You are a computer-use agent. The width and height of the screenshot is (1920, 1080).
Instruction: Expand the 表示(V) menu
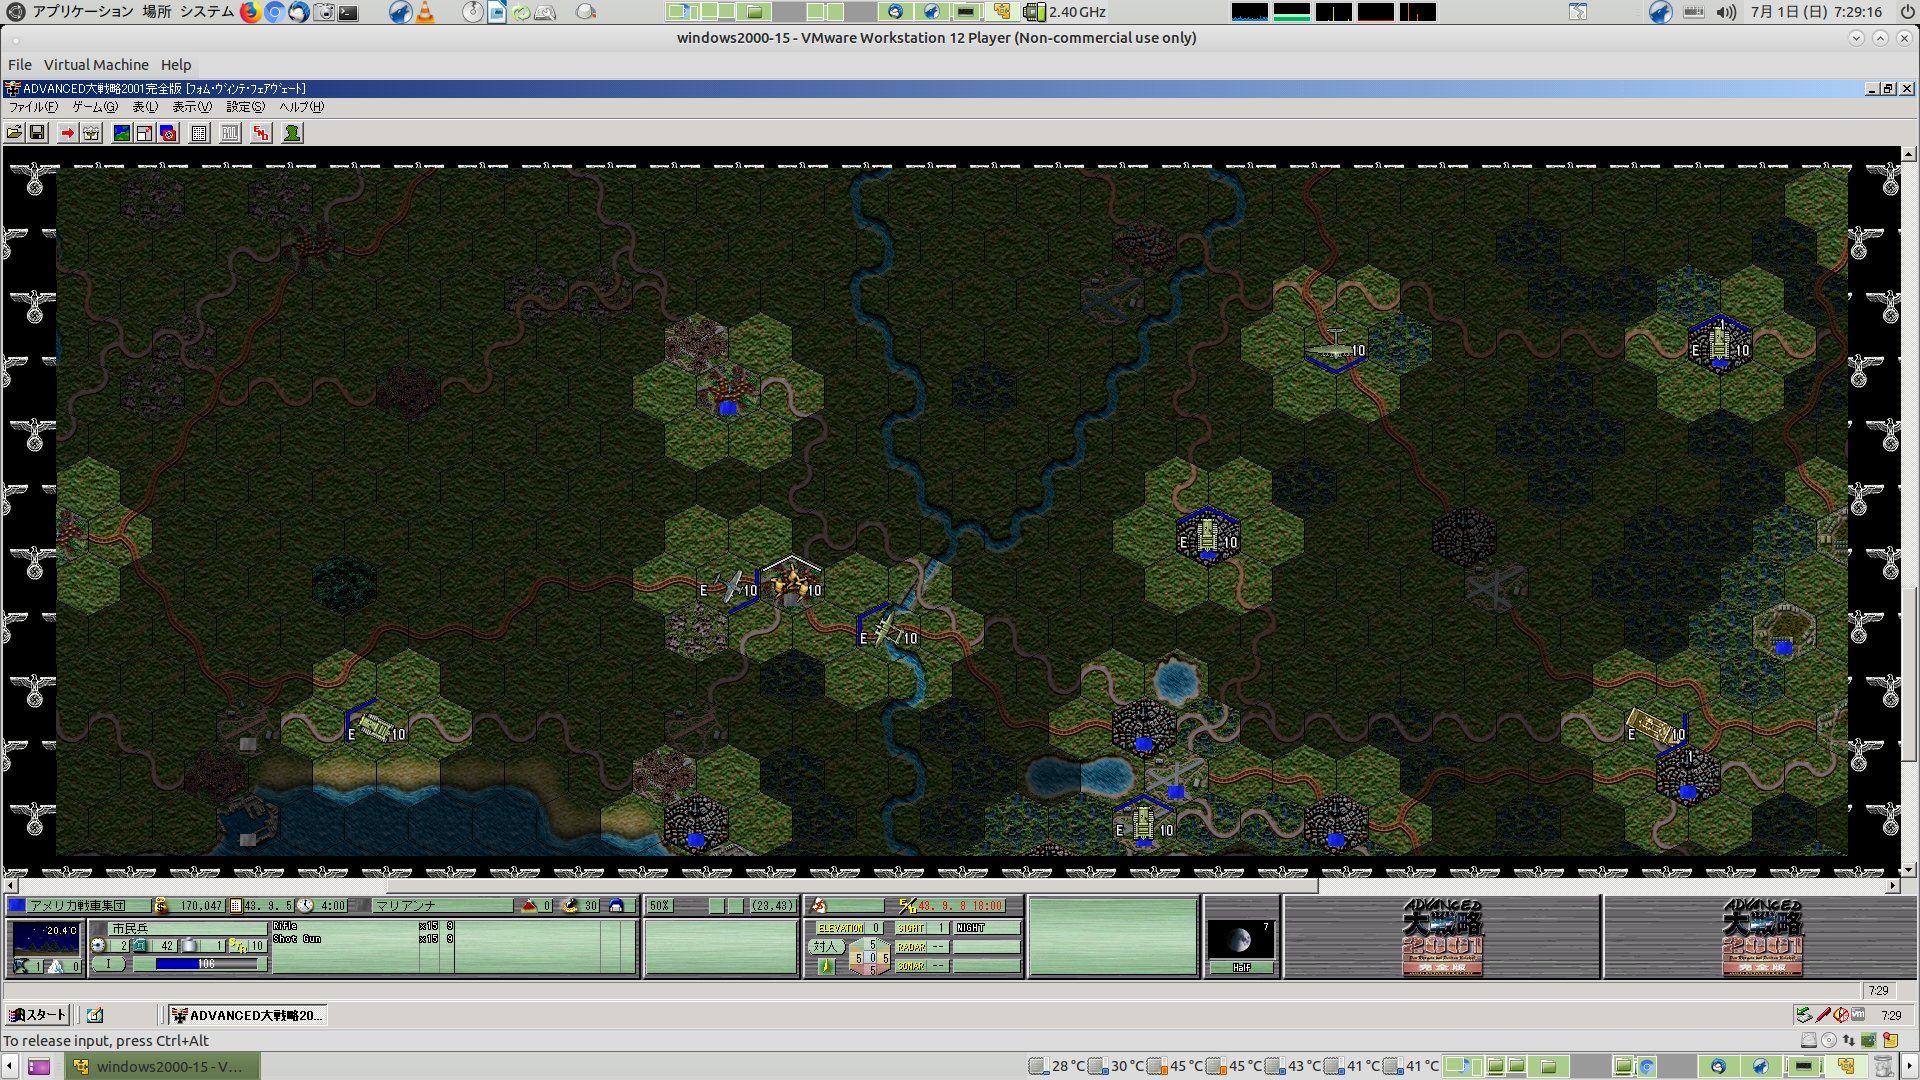[x=191, y=107]
